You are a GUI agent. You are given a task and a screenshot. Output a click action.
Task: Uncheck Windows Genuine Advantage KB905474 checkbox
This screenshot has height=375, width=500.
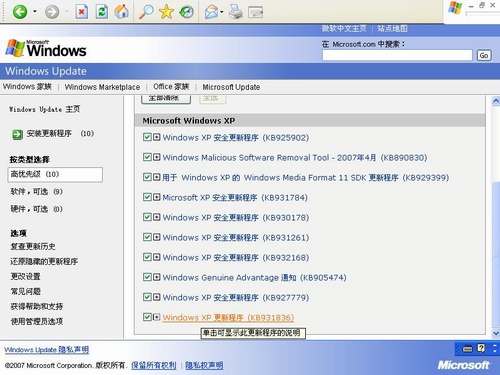coord(147,277)
